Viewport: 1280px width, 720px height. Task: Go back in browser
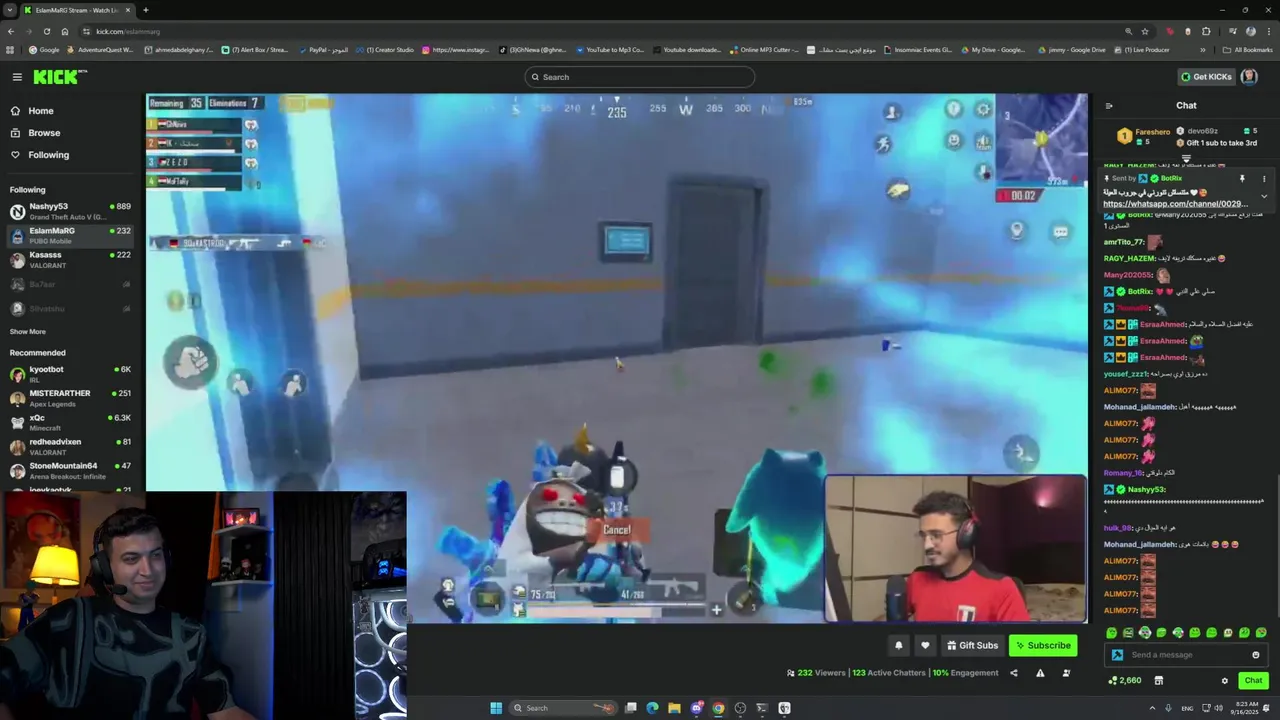coord(10,31)
